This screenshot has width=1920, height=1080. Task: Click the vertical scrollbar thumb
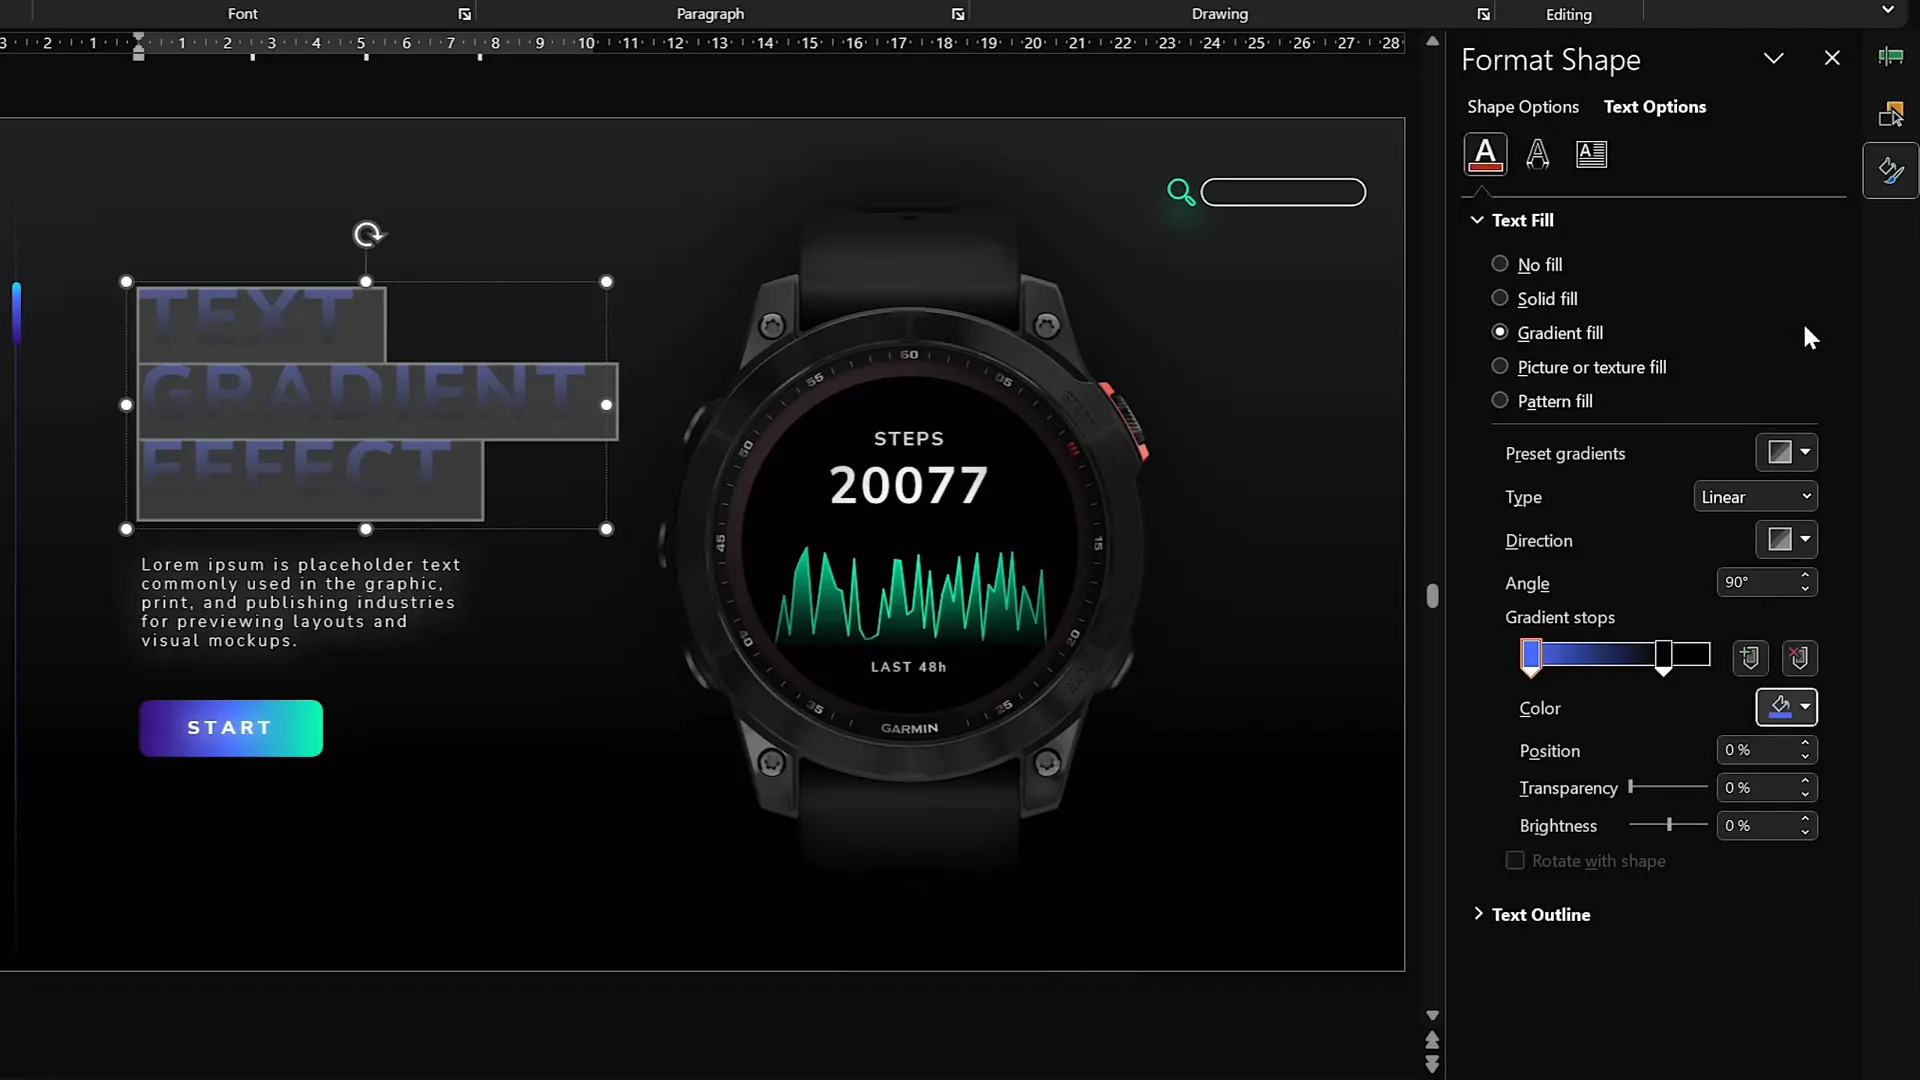(1432, 596)
